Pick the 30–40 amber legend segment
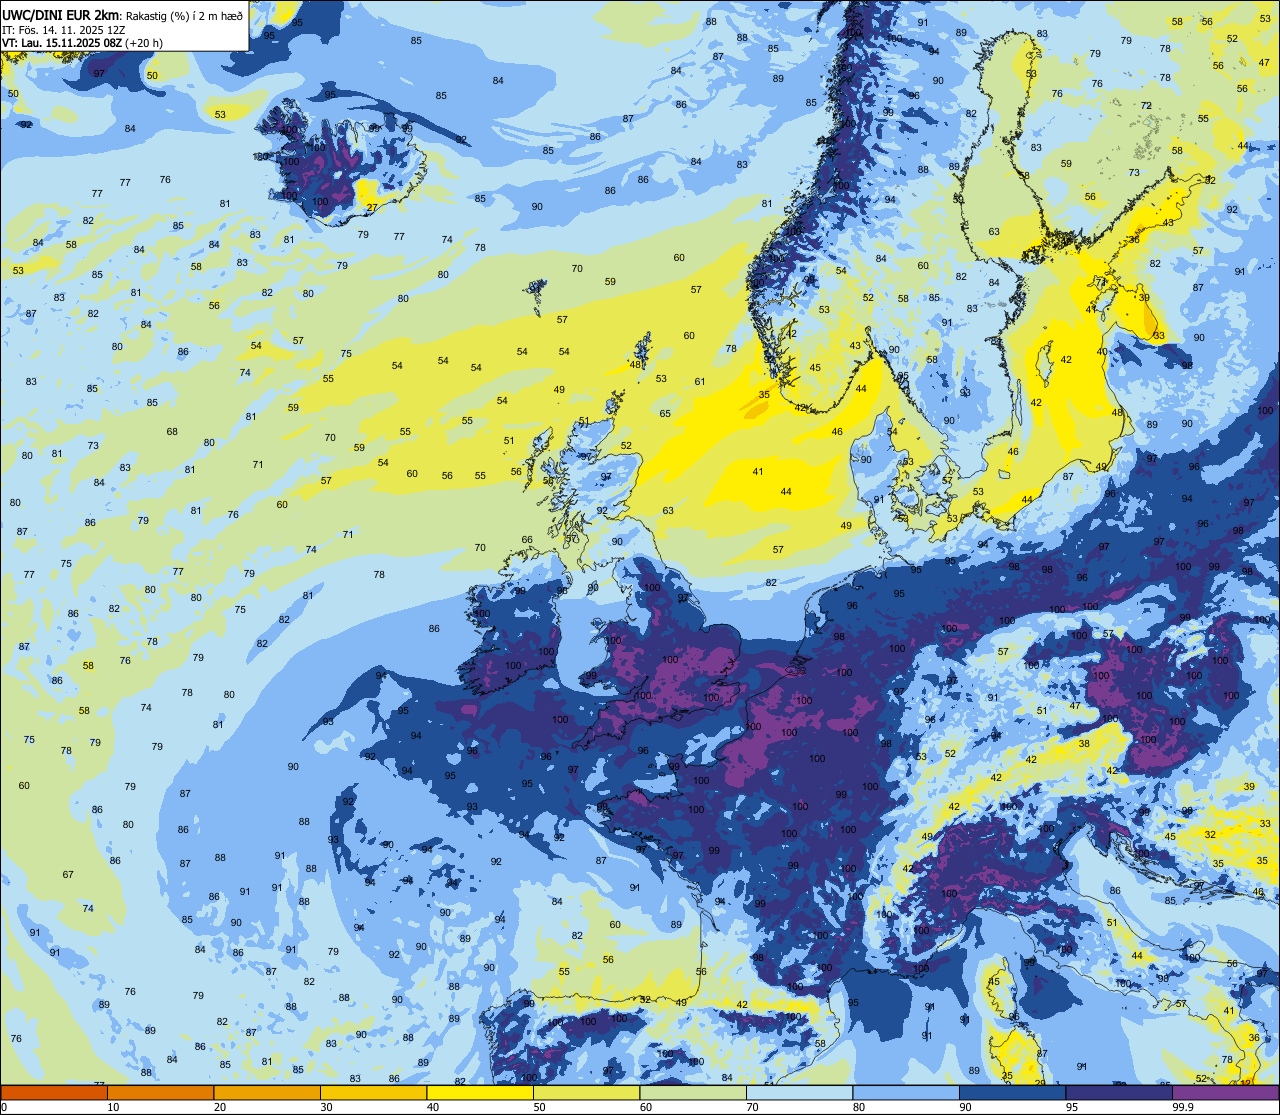The height and width of the screenshot is (1115, 1280). pos(374,1092)
